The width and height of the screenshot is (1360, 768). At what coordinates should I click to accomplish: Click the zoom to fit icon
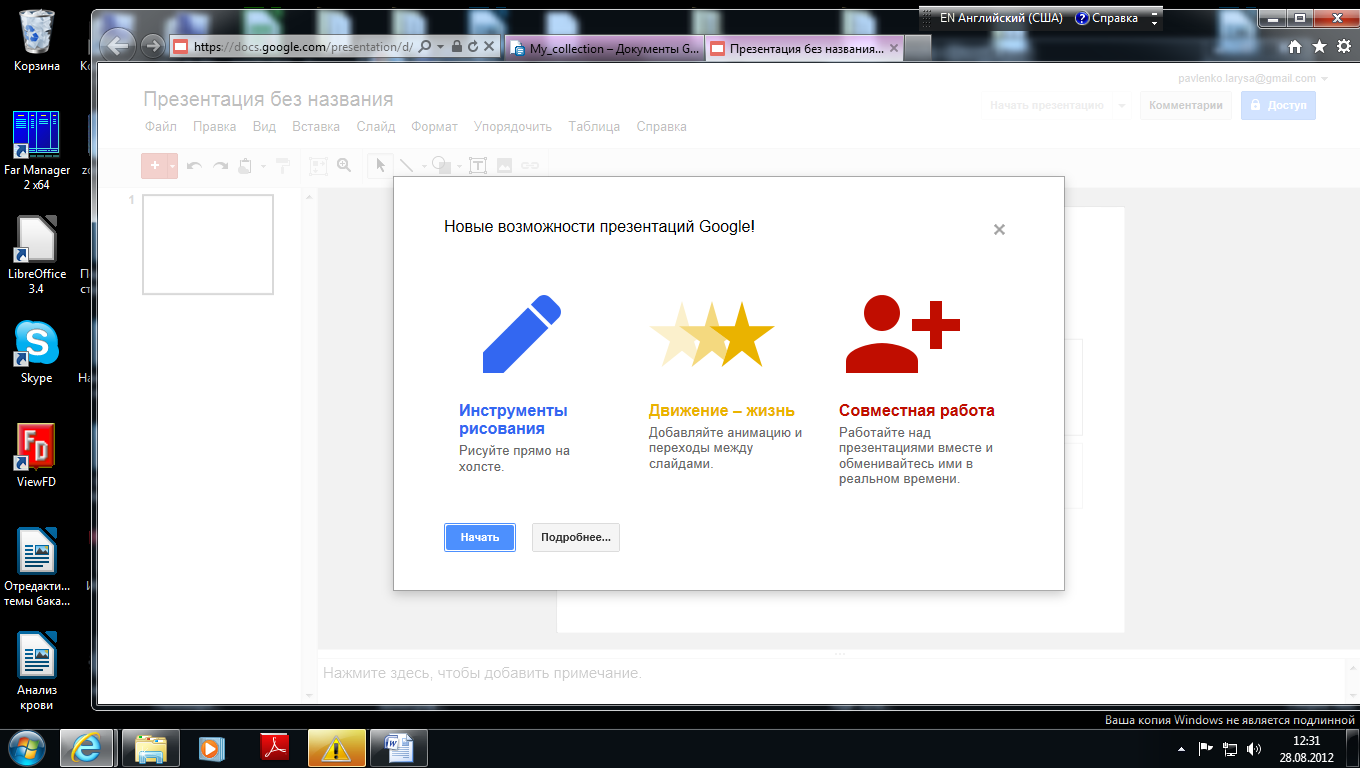coord(318,166)
